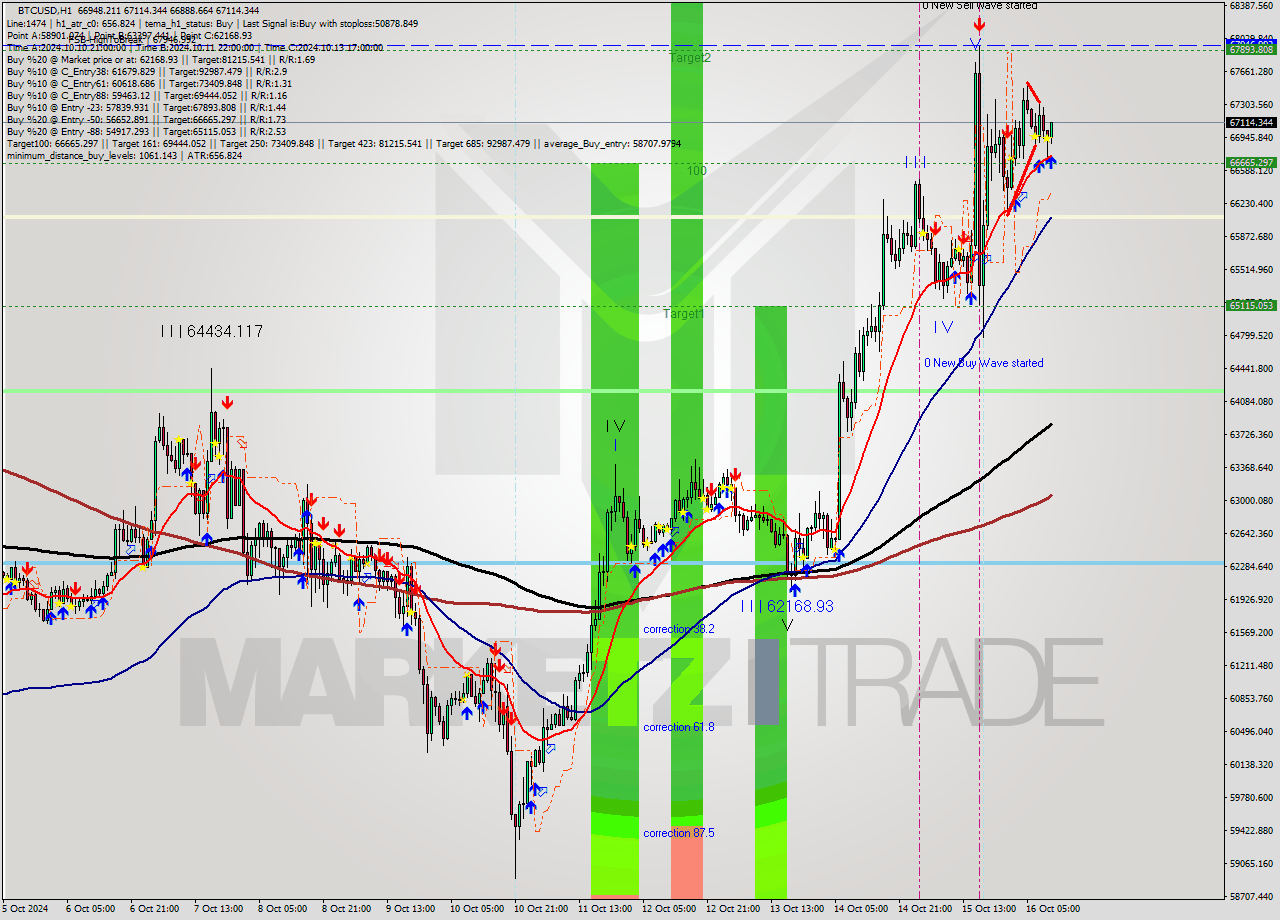1280x920 pixels.
Task: Select '0 New Buy Wave started' text
Action: [x=983, y=363]
